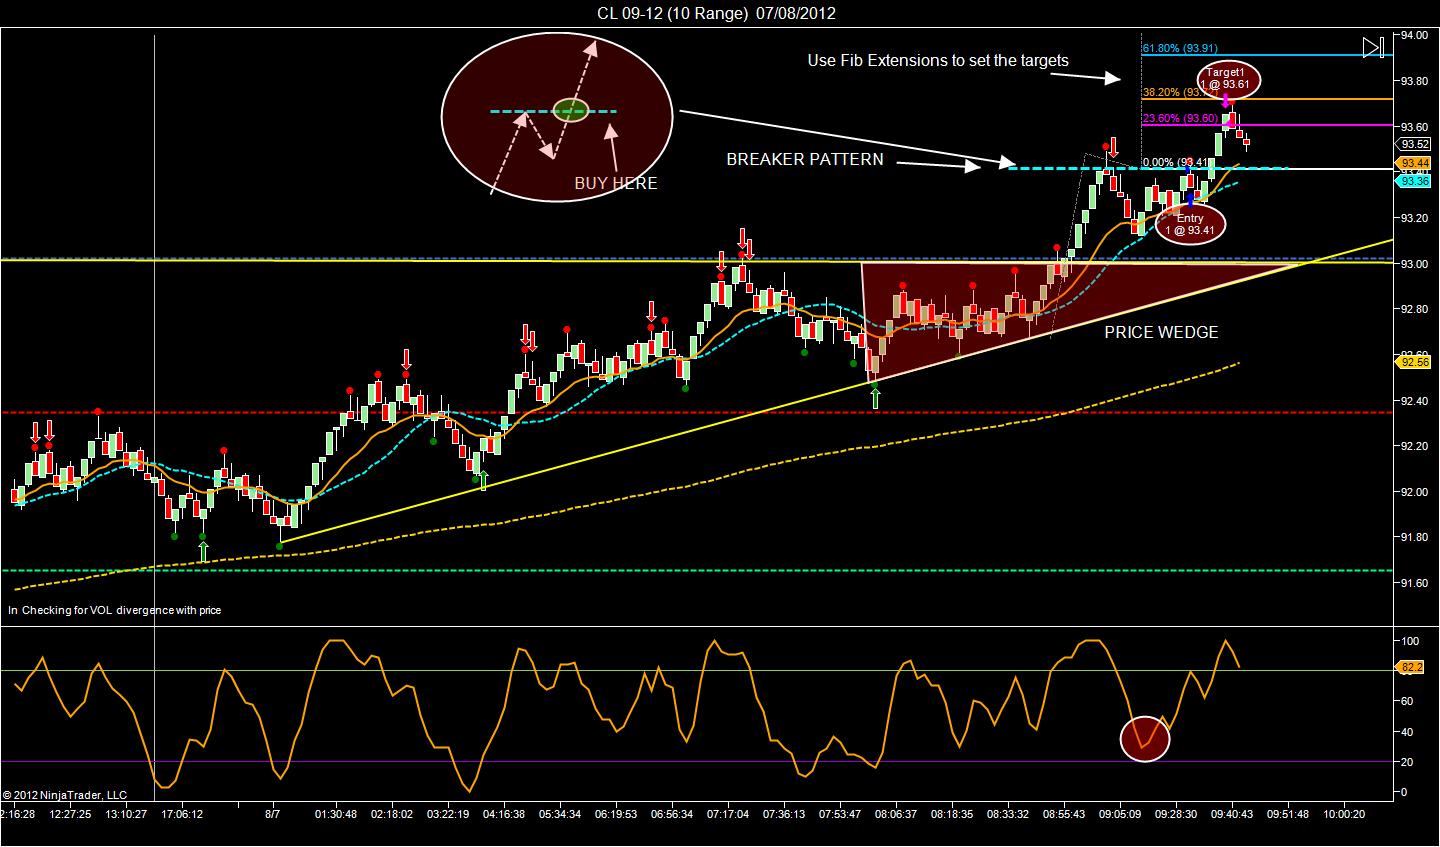Click the 09:40:43 time axis label
The image size is (1440, 847).
[x=1232, y=814]
